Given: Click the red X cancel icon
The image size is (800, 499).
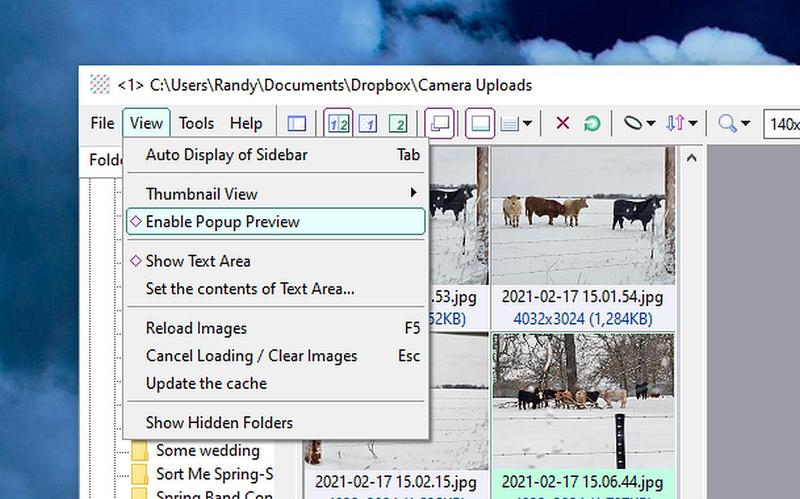Looking at the screenshot, I should click(x=563, y=123).
